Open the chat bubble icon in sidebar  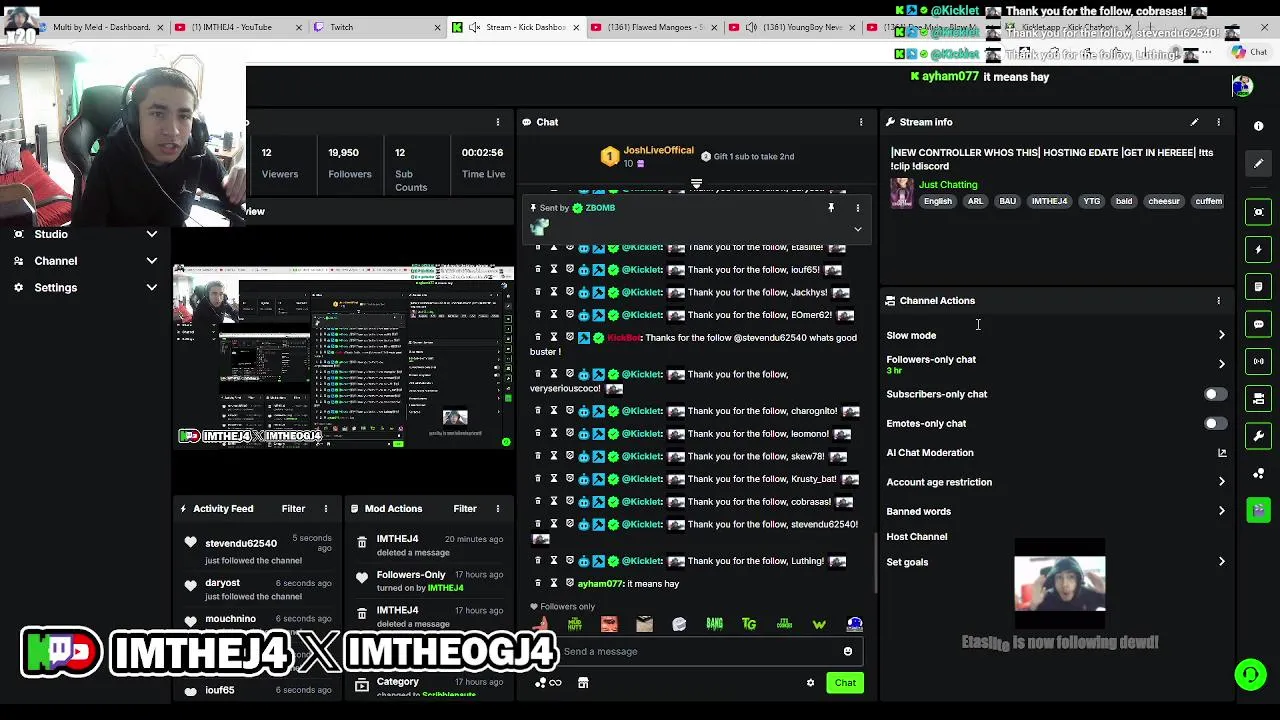pos(1258,324)
